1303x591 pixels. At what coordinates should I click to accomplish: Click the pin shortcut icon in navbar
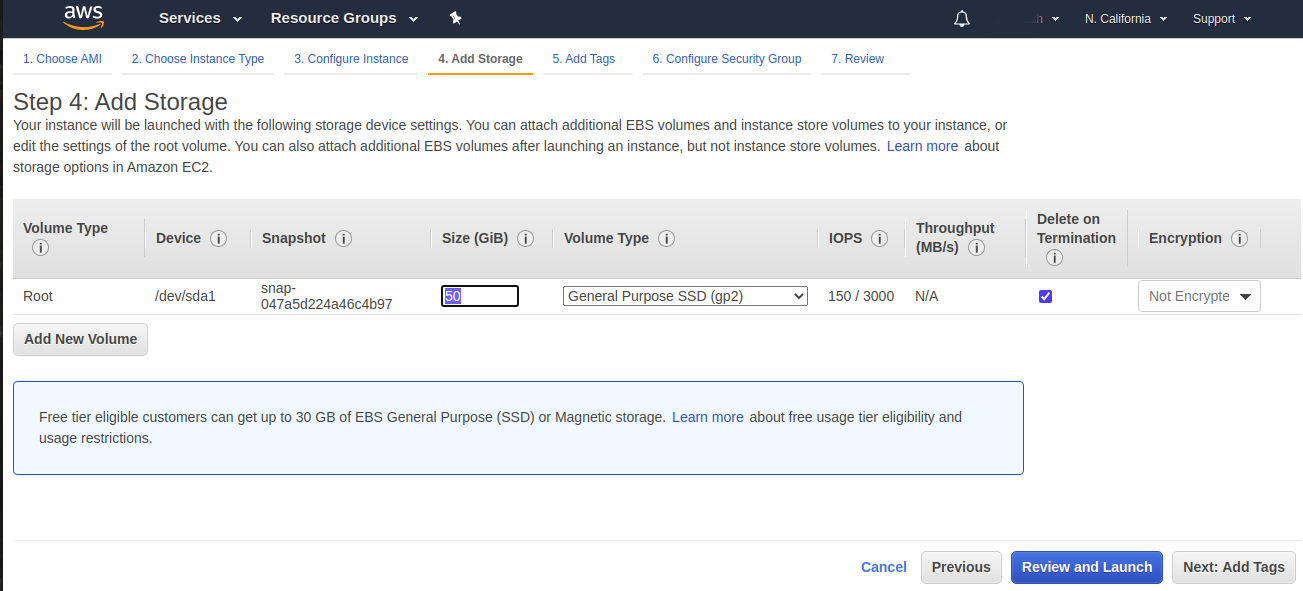[x=456, y=19]
